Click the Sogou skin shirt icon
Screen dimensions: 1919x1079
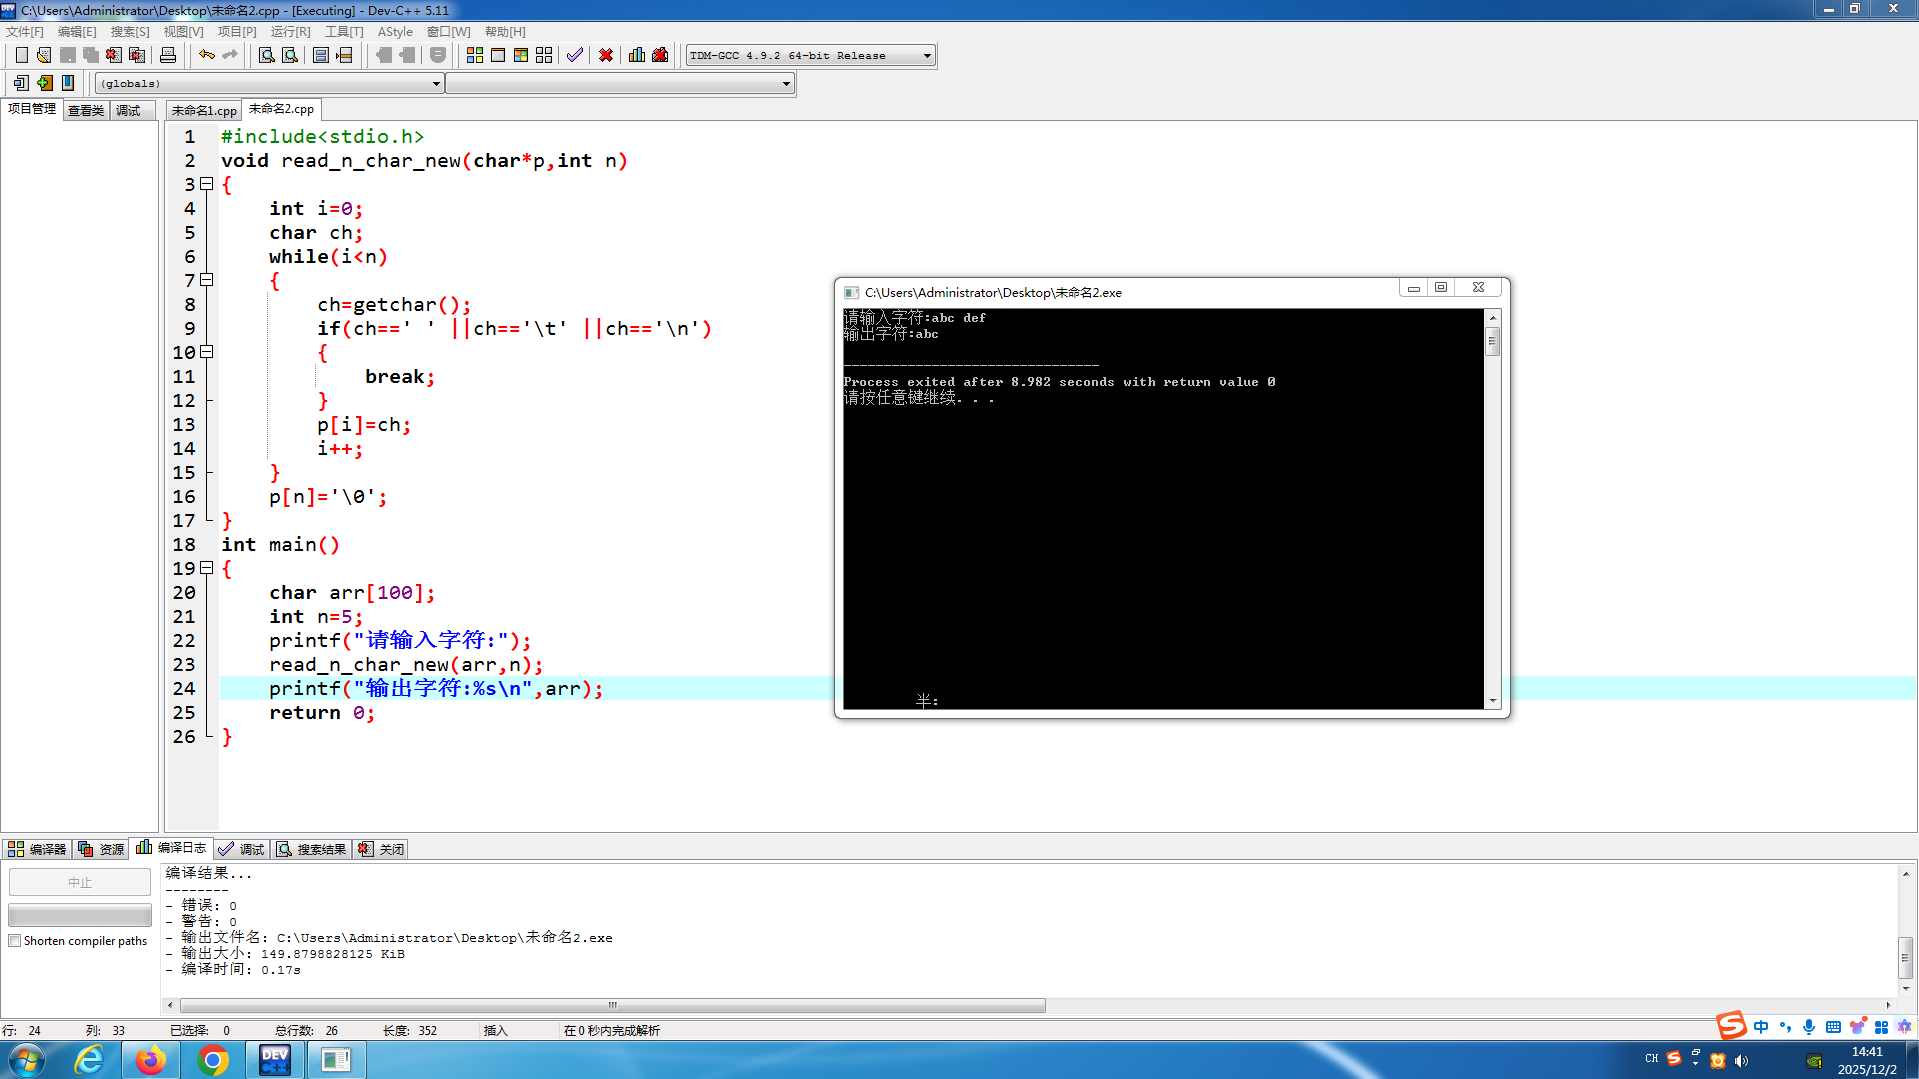pos(1857,1027)
